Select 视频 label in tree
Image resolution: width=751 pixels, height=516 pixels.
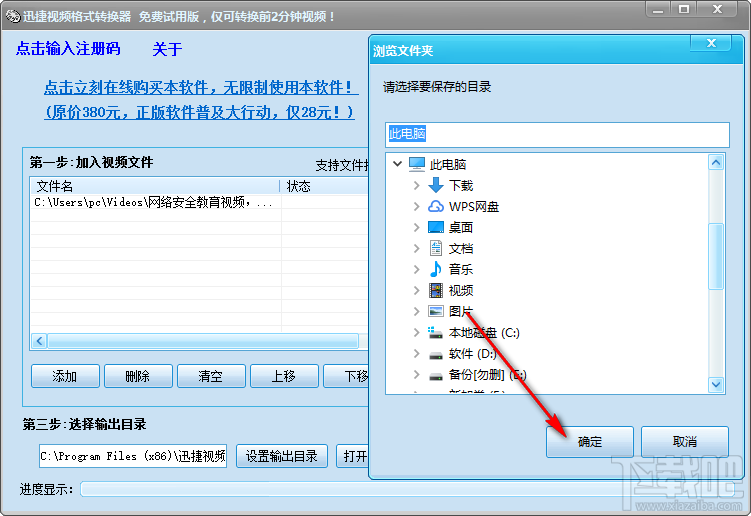point(461,290)
